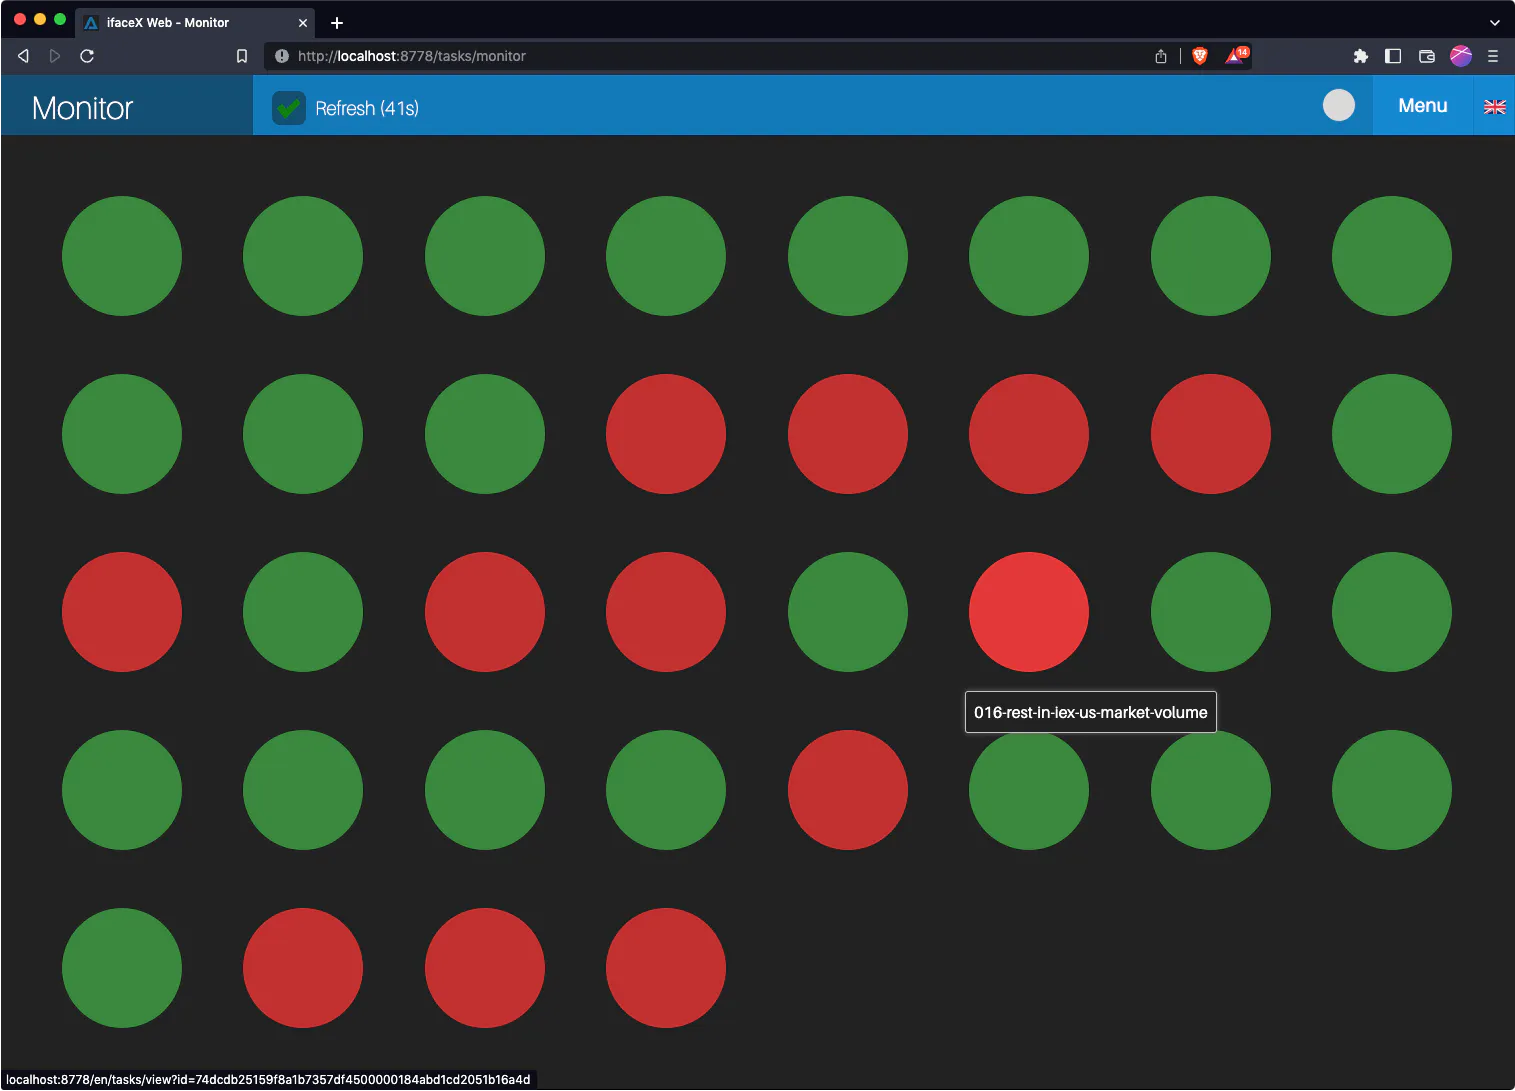Click the bright red highlighted status circle
The height and width of the screenshot is (1091, 1515).
point(1028,612)
